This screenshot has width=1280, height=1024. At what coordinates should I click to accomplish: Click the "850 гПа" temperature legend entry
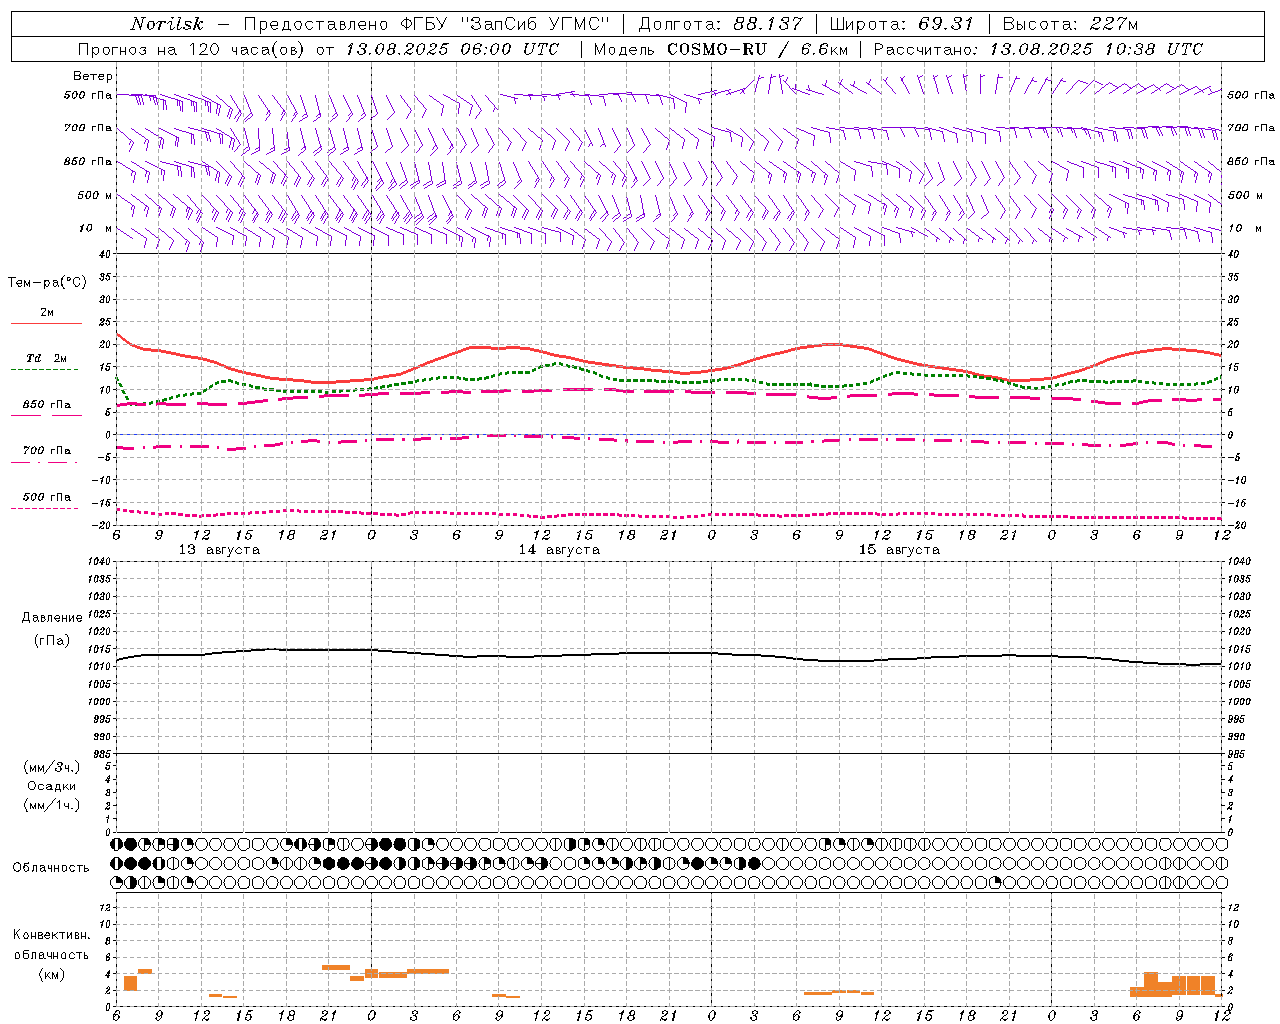(46, 409)
